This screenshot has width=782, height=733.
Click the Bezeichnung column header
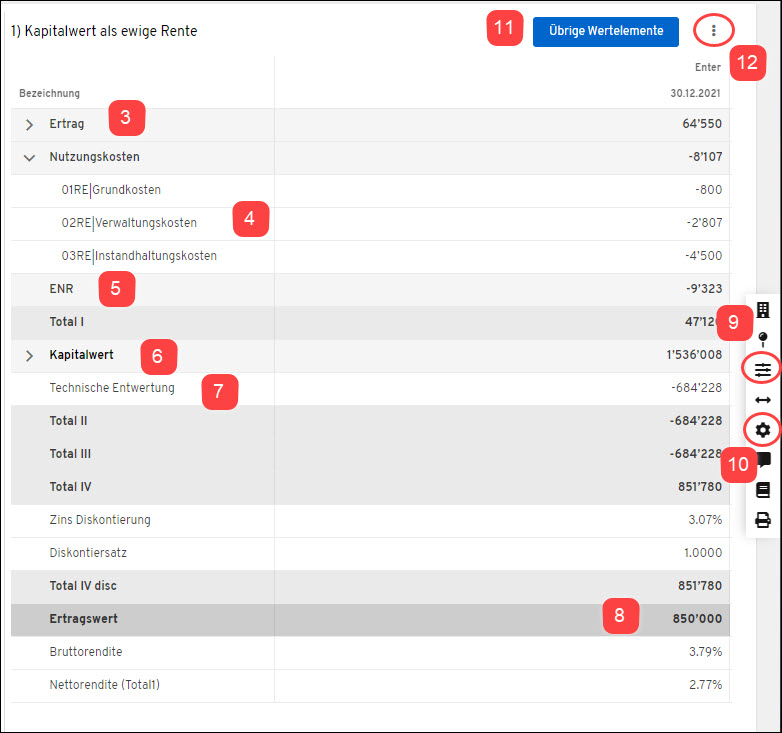pos(49,93)
